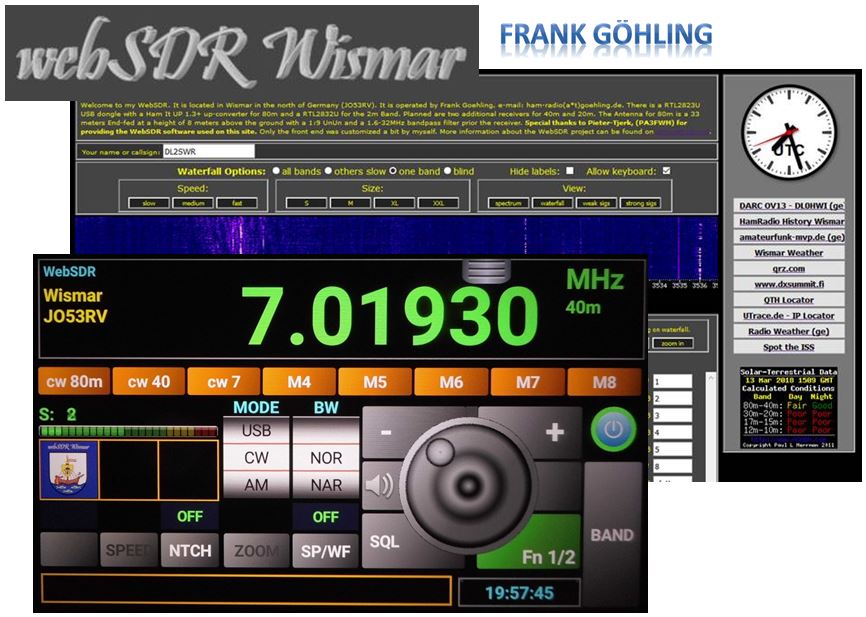The image size is (866, 617).
Task: Open the Wismar Weather link
Action: (789, 253)
